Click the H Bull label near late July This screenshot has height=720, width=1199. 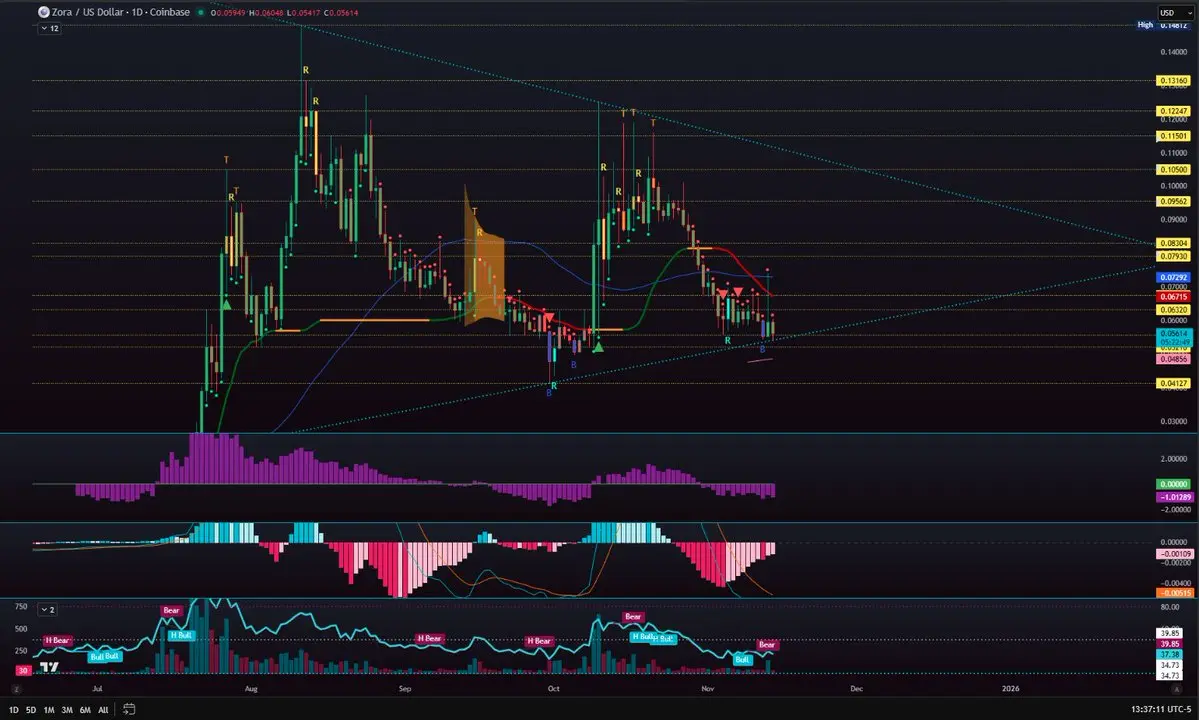coord(181,635)
